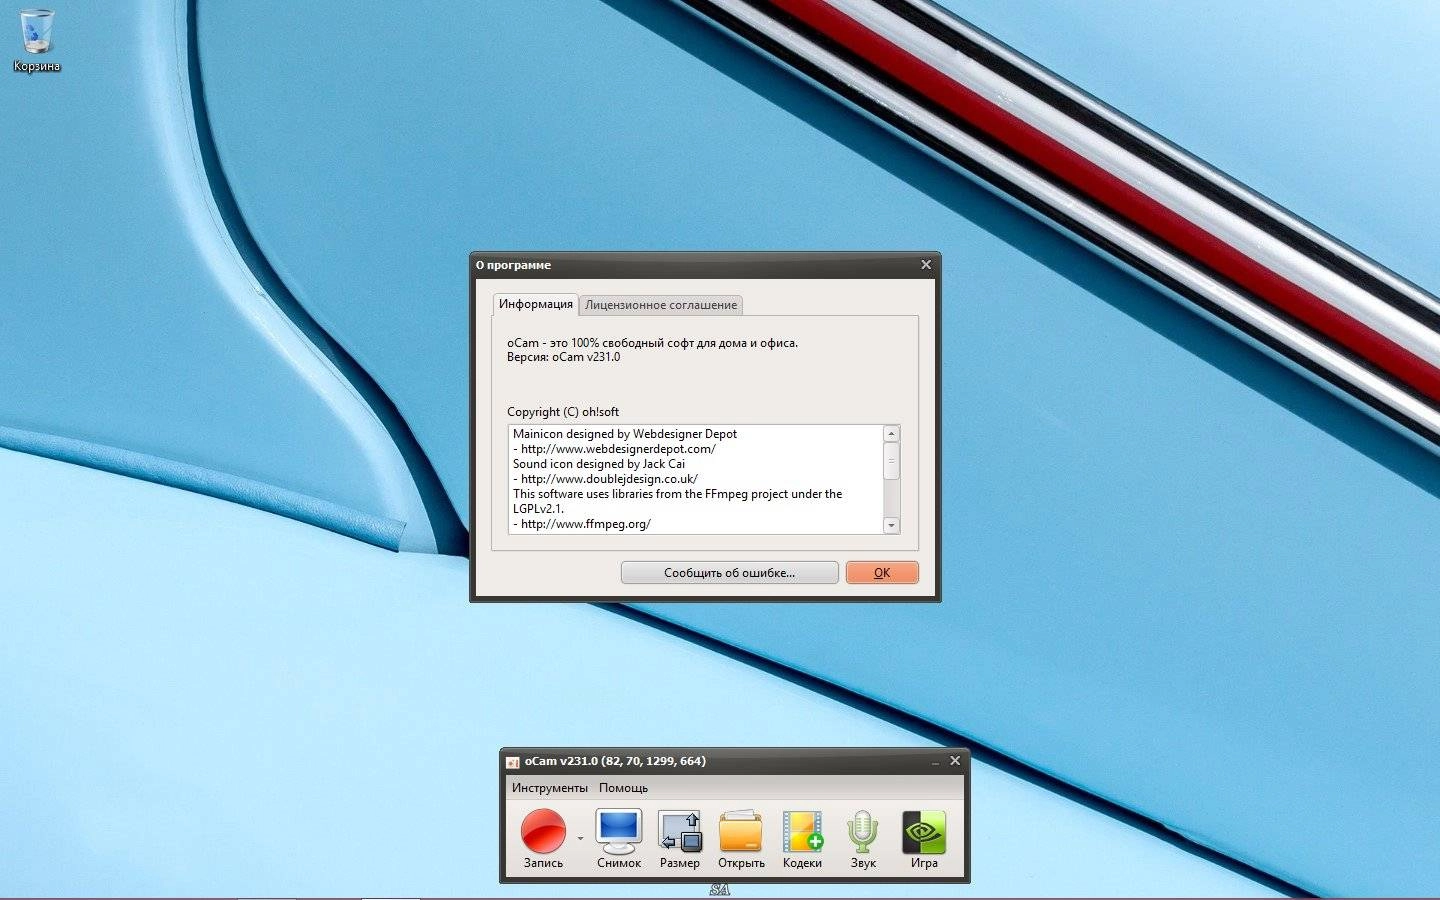Close the oCam v231.0 window
The height and width of the screenshot is (900, 1440).
pos(955,761)
